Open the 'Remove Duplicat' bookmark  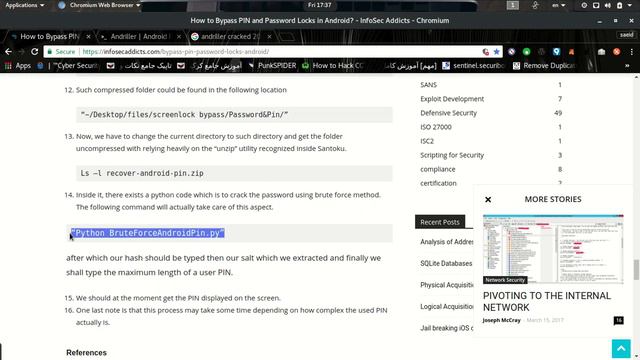(x=544, y=66)
